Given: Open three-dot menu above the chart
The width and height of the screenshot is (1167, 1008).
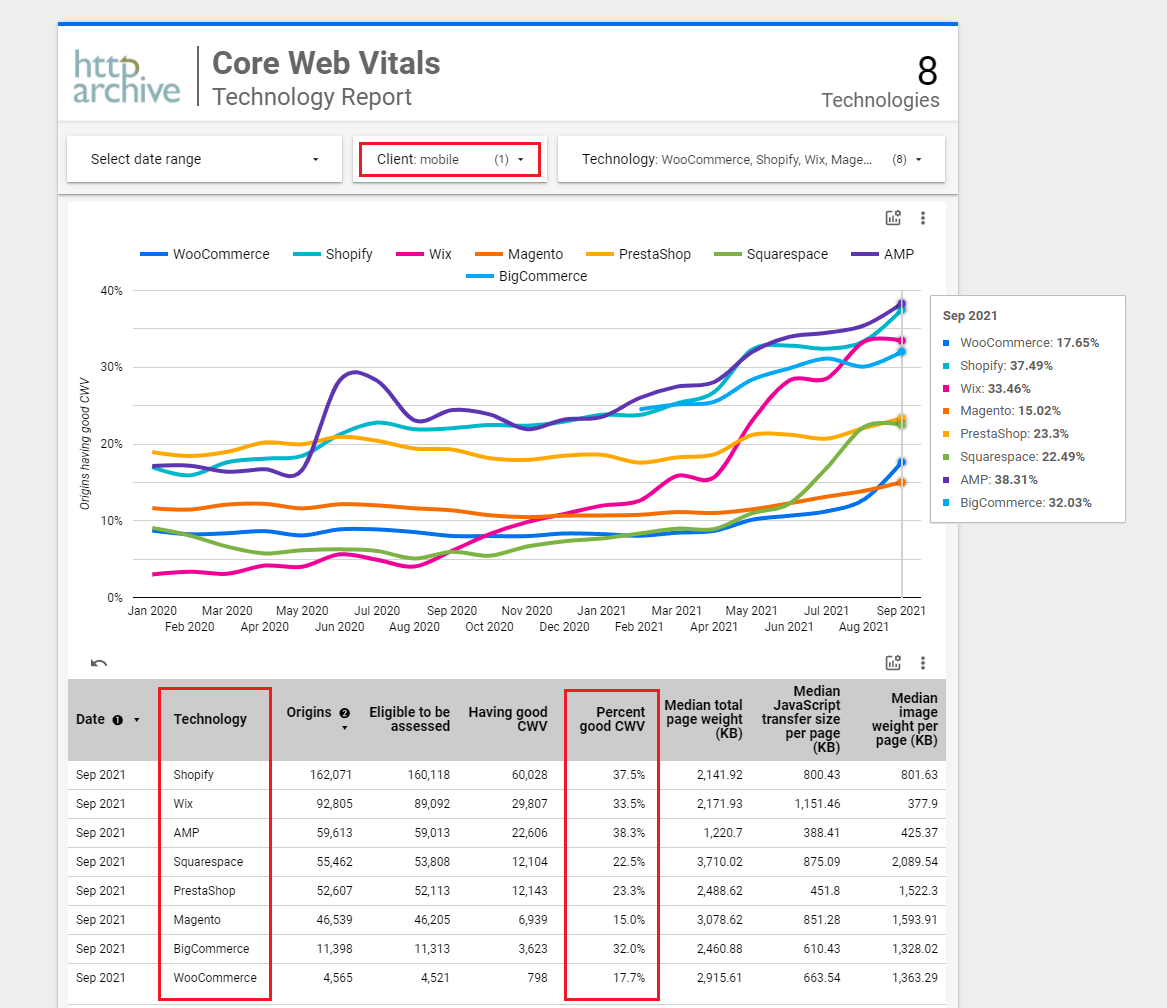Looking at the screenshot, I should coord(923,218).
